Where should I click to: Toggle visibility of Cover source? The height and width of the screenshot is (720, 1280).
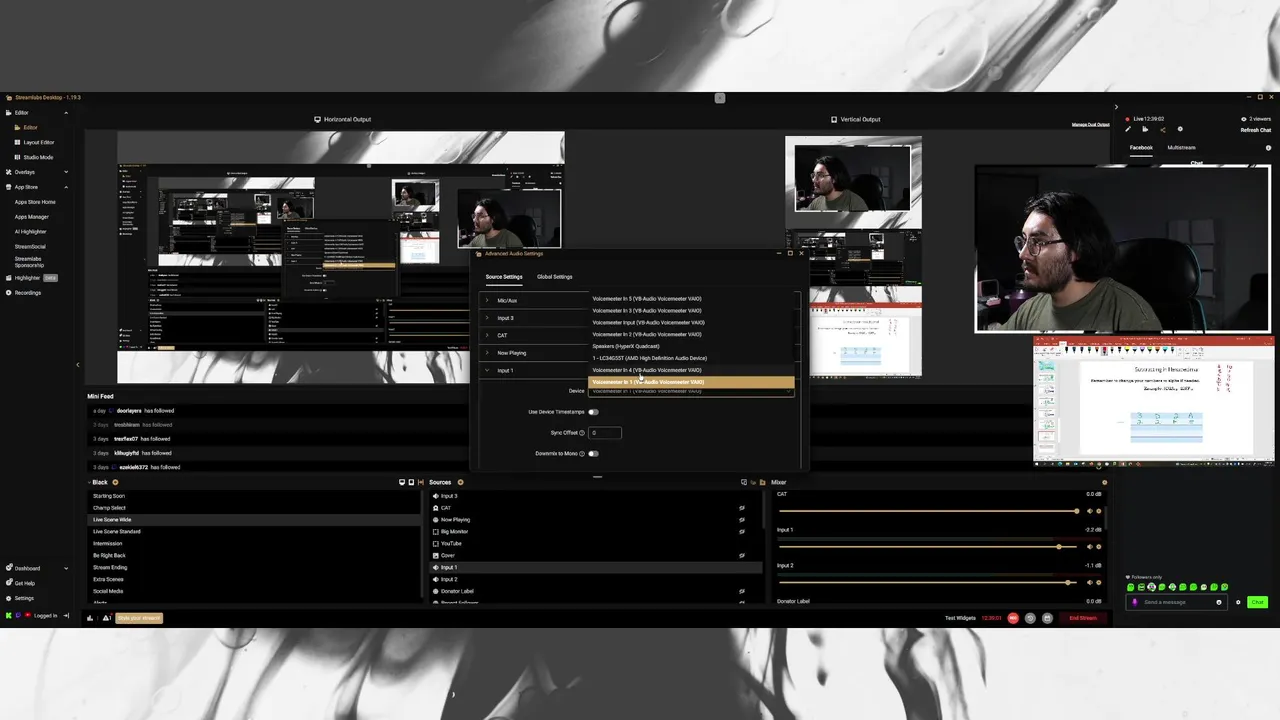[742, 555]
